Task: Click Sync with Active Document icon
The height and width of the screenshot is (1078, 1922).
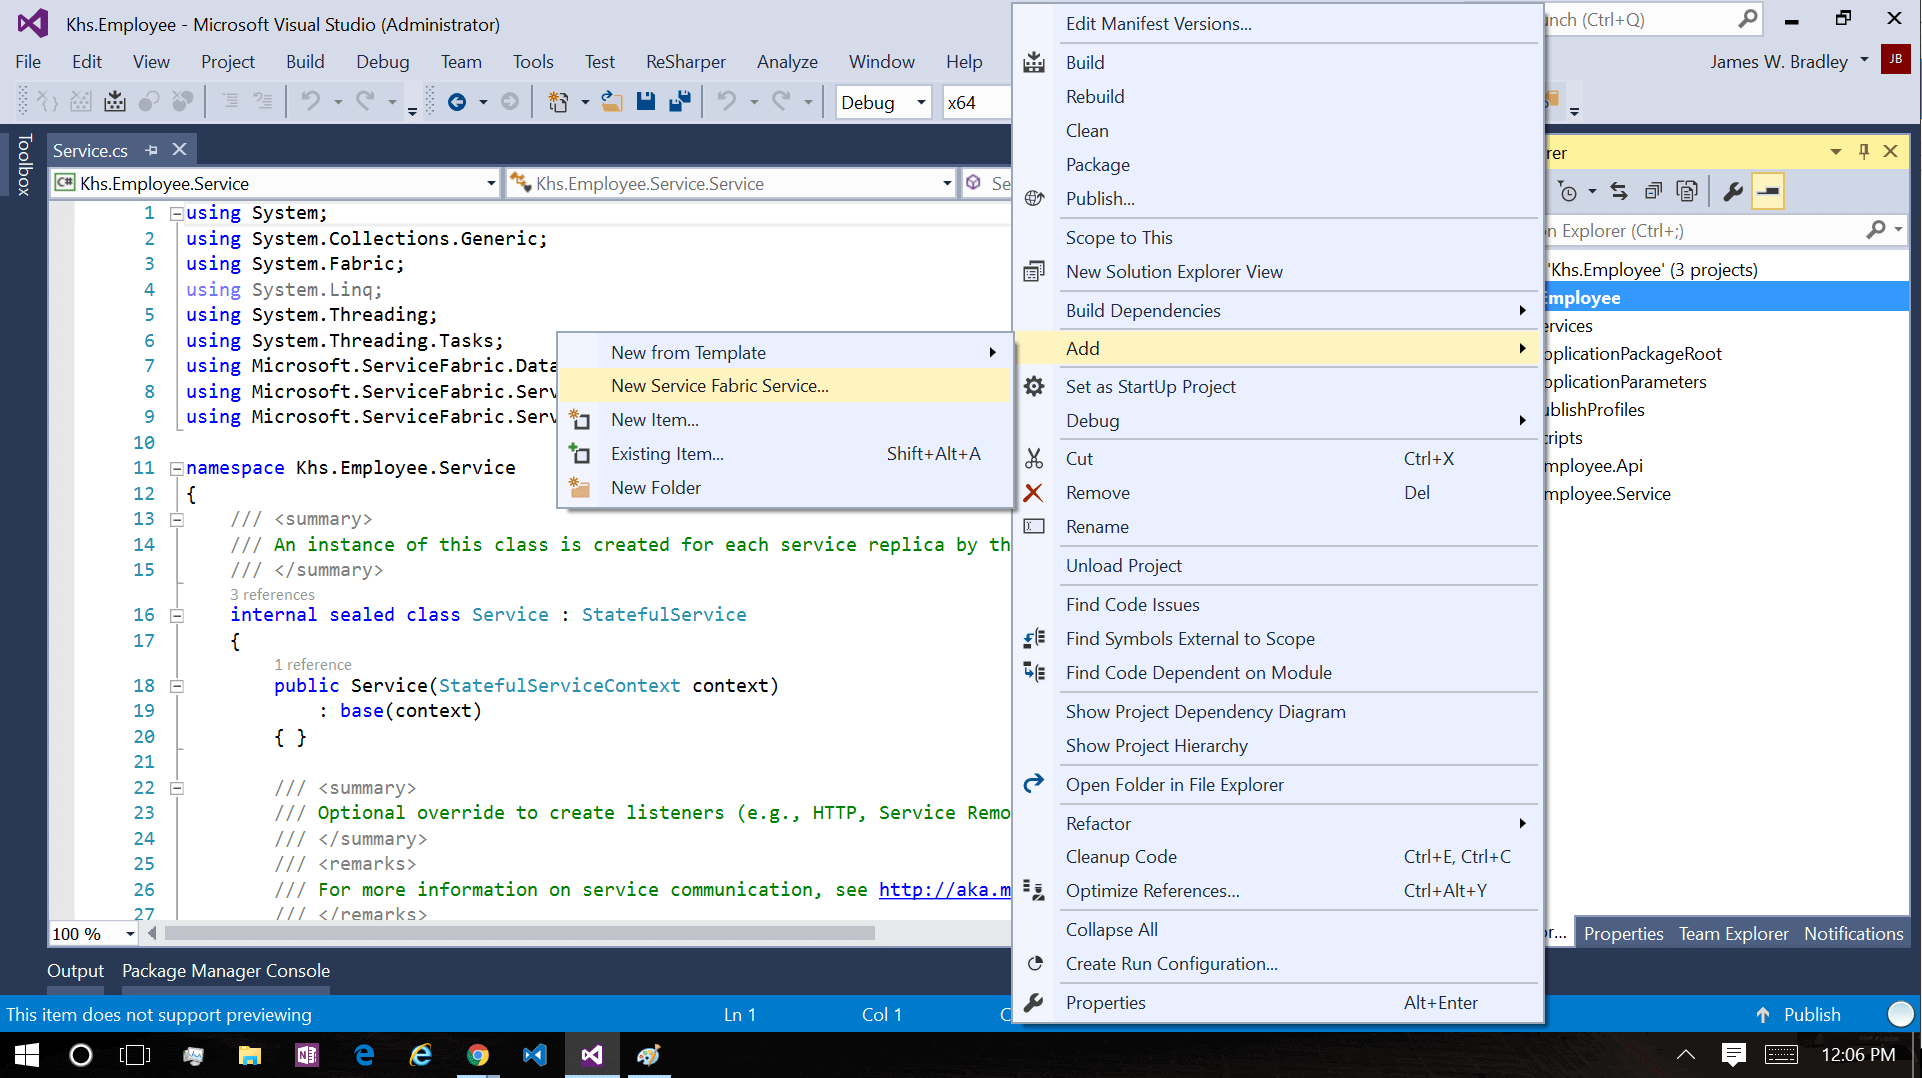Action: [1618, 191]
